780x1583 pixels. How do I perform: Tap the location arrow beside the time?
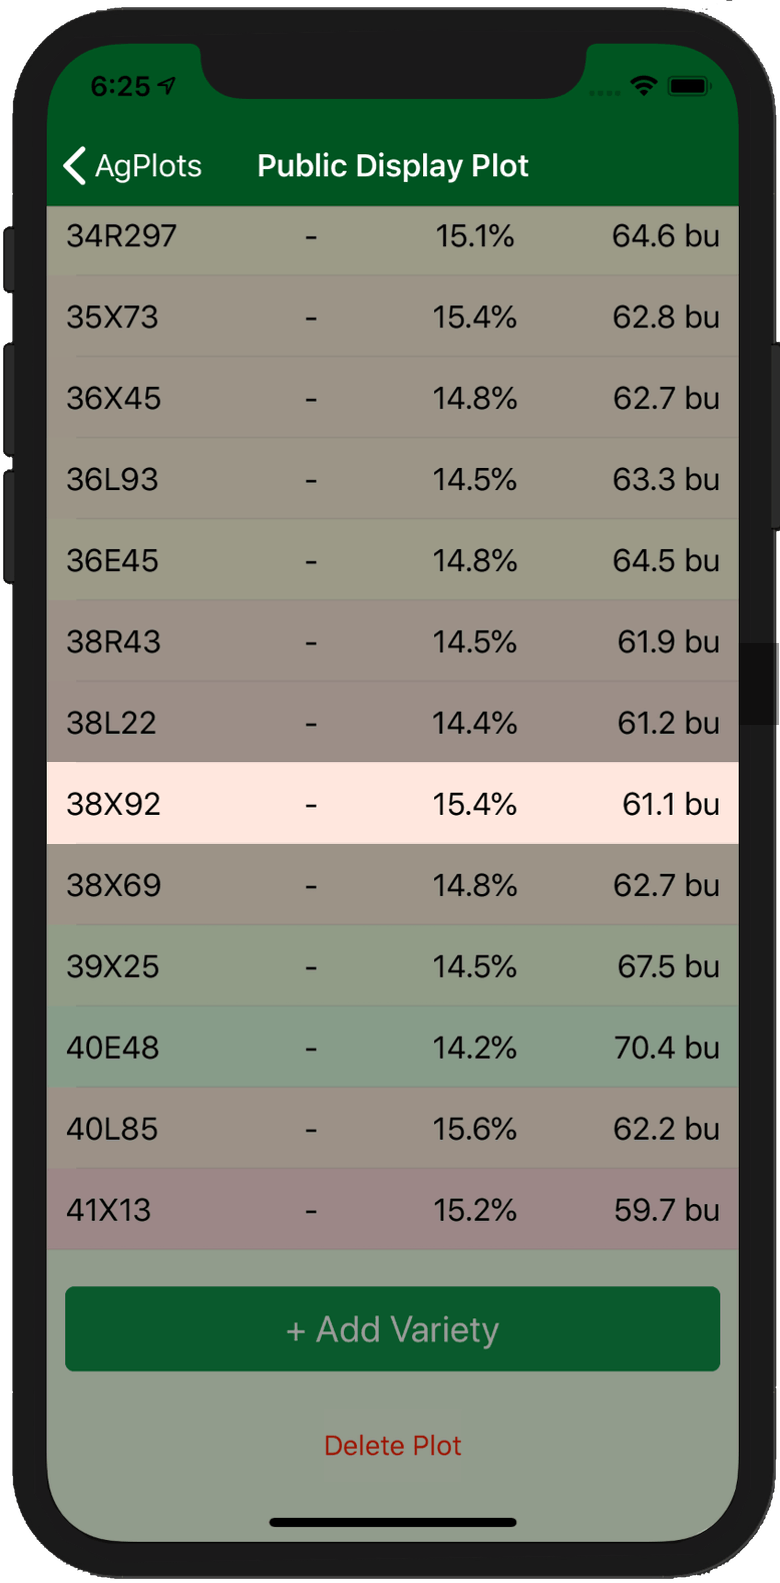point(167,86)
